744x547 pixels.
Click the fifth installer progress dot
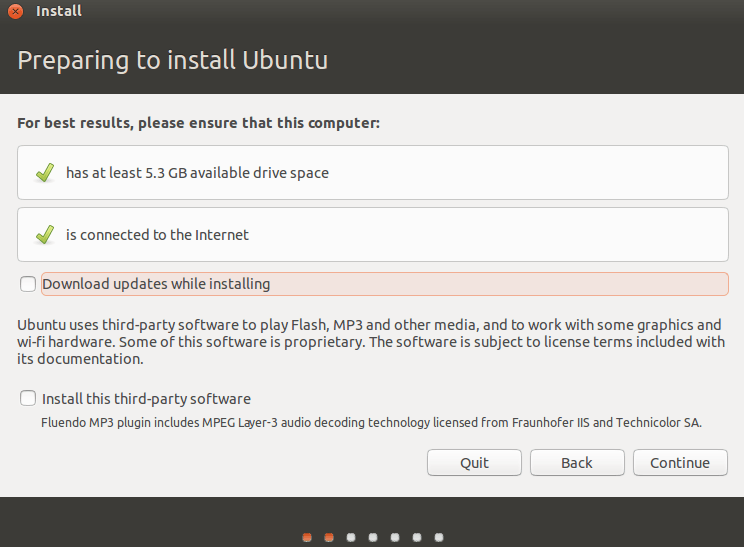[395, 537]
